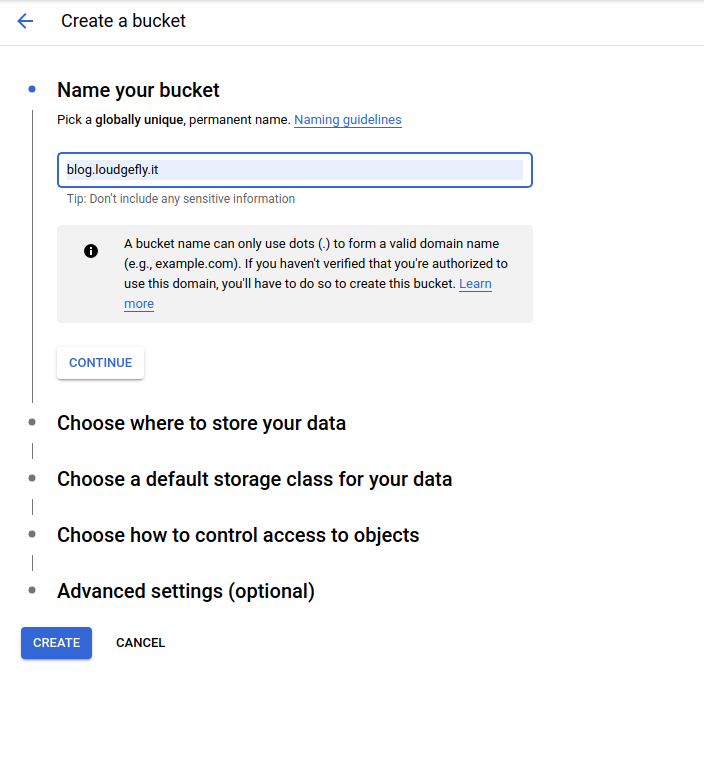This screenshot has height=765, width=704.
Task: Expand Choose where to store your data
Action: click(x=201, y=423)
